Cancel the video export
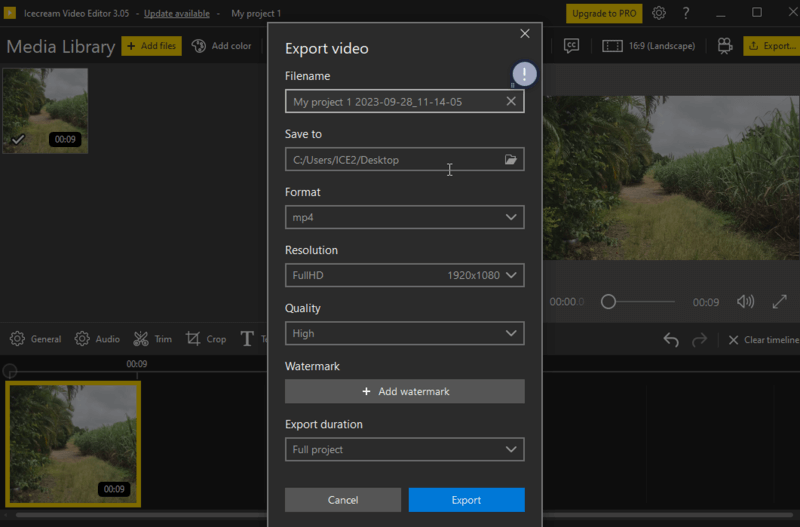 point(343,500)
